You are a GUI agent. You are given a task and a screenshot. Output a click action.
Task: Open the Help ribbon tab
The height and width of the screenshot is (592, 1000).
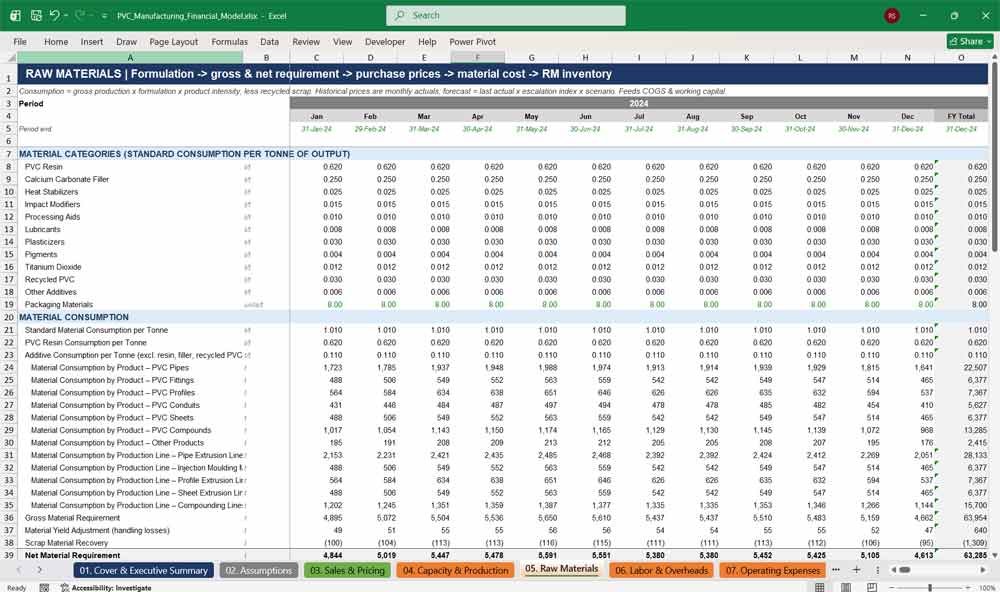coord(427,41)
